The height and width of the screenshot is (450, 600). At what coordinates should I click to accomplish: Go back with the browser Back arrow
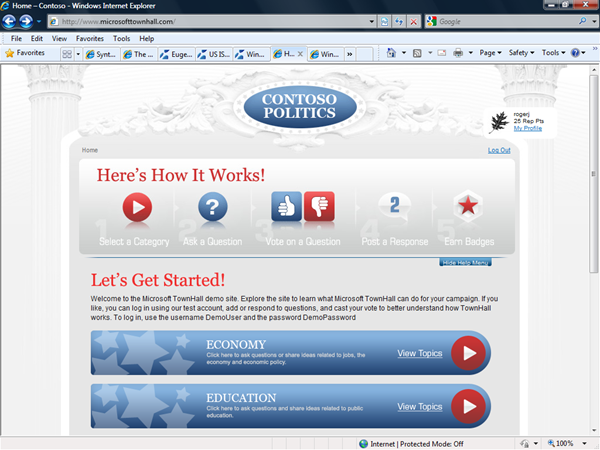click(x=9, y=21)
